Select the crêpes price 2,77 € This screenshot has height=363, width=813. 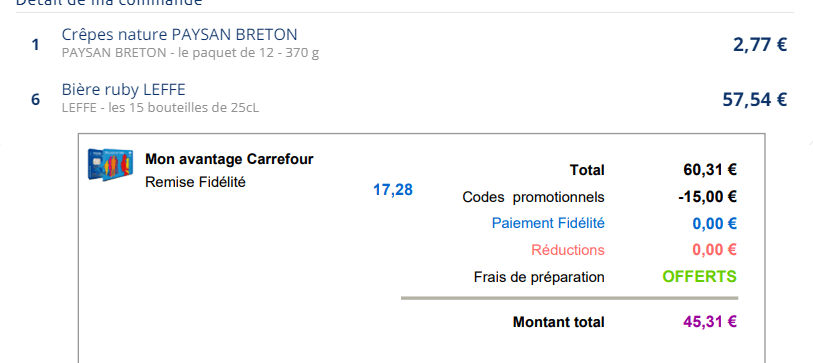point(760,45)
